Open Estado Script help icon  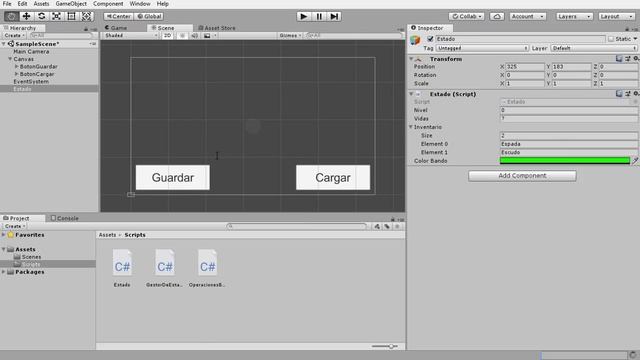619,94
